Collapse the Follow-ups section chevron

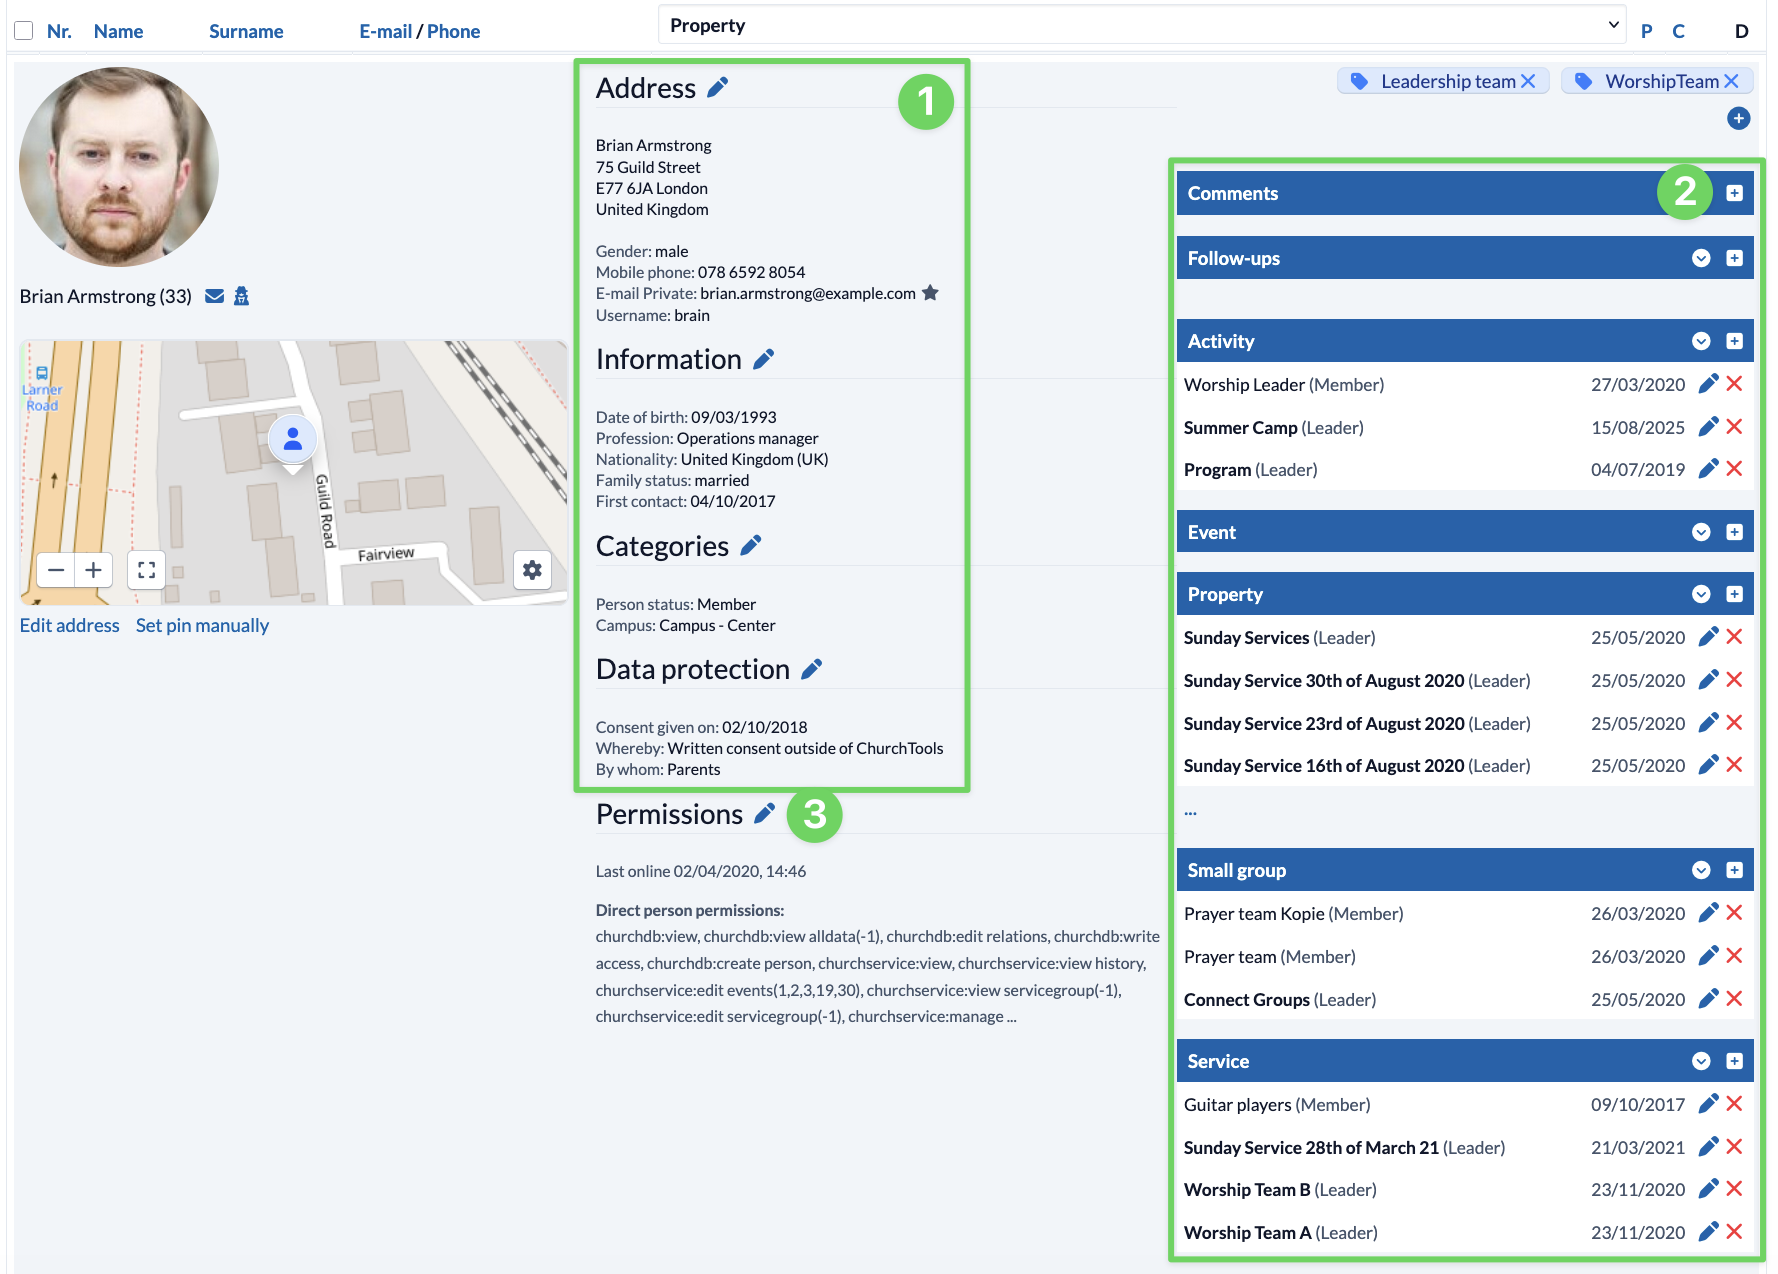[1701, 258]
